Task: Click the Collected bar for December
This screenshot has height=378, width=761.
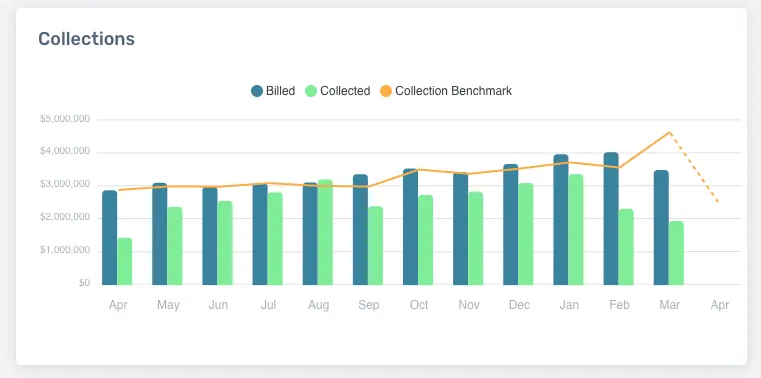Action: (526, 234)
